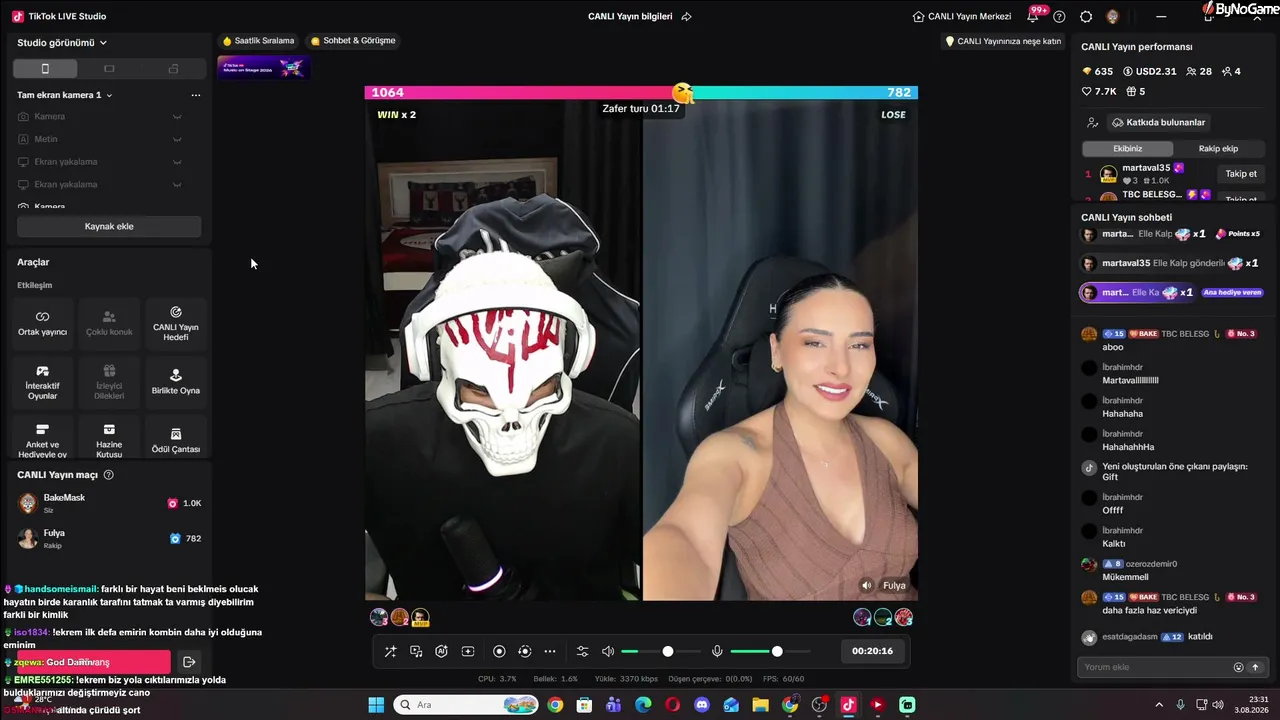This screenshot has height=720, width=1280.
Task: Open Discord from the taskbar
Action: (702, 705)
